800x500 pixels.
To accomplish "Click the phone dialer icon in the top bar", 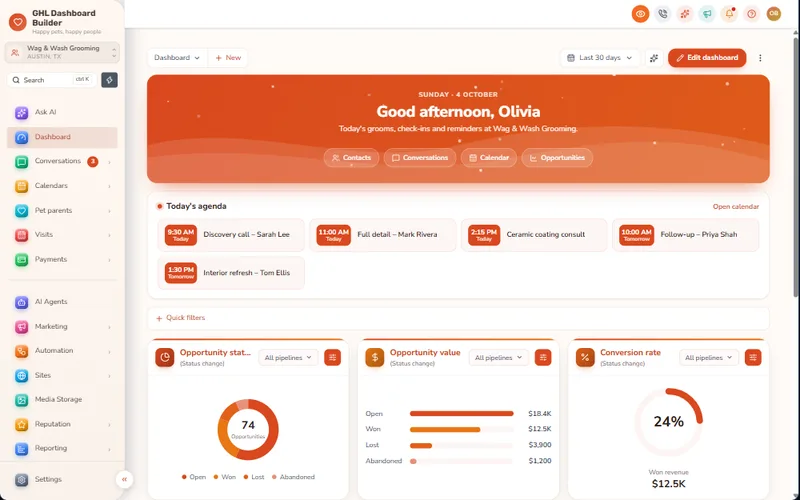I will (x=663, y=14).
